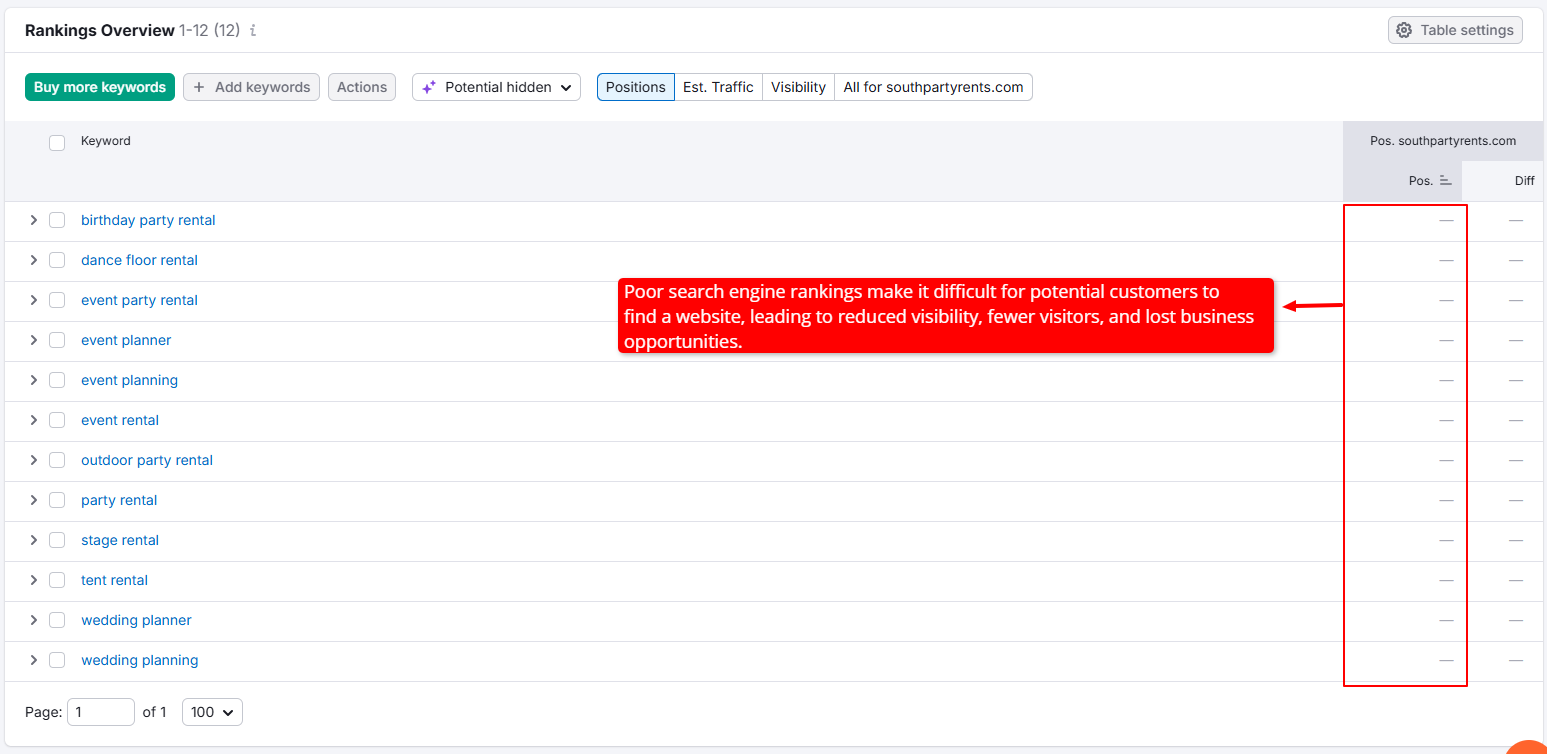1547x754 pixels.
Task: Expand the dance floor rental row
Action: 33,260
